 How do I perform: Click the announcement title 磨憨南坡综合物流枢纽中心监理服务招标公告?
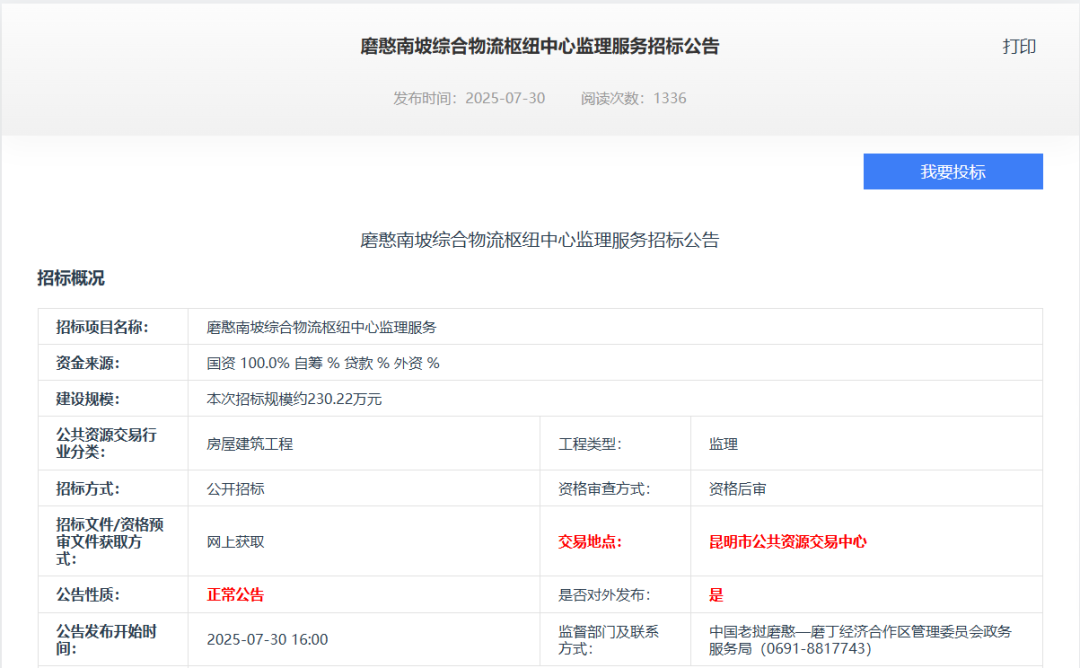coord(540,46)
